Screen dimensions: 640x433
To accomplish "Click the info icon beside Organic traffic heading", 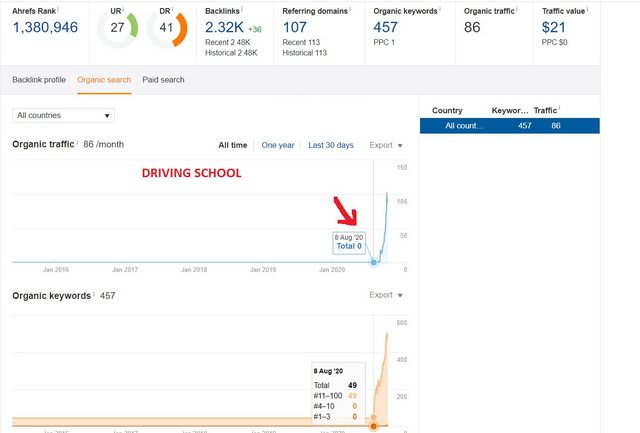I will tap(79, 143).
